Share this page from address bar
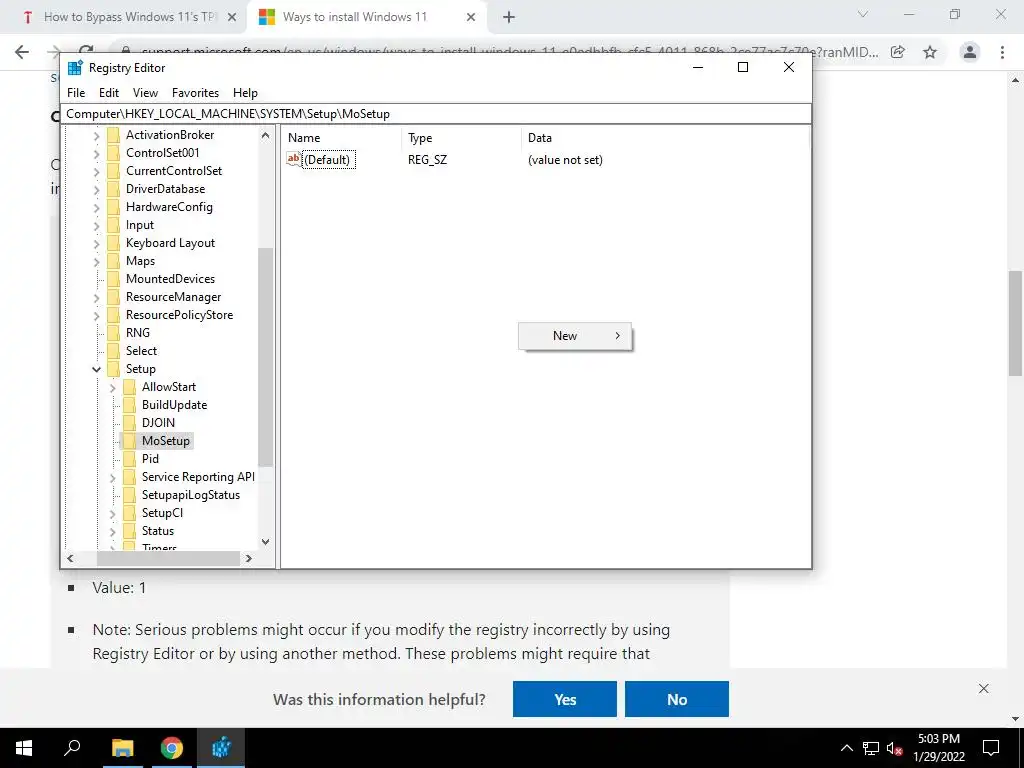1024x768 pixels. pos(898,52)
